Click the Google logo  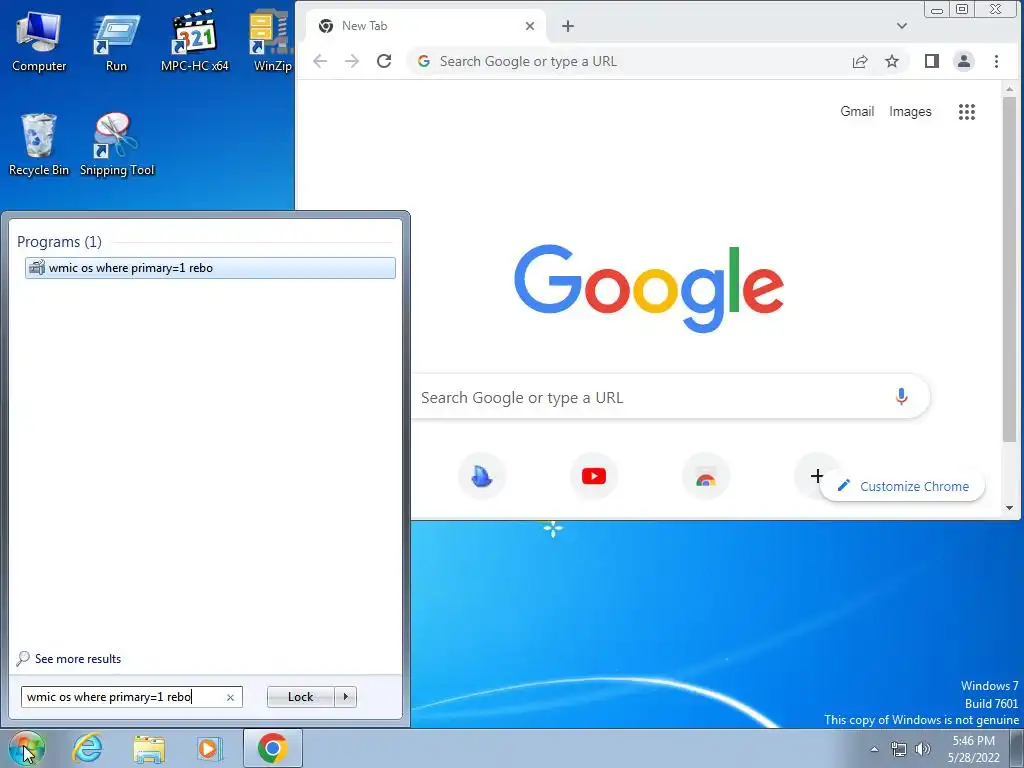[x=649, y=288]
